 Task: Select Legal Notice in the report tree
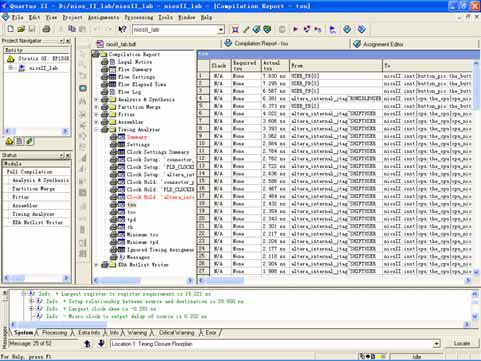click(x=135, y=62)
